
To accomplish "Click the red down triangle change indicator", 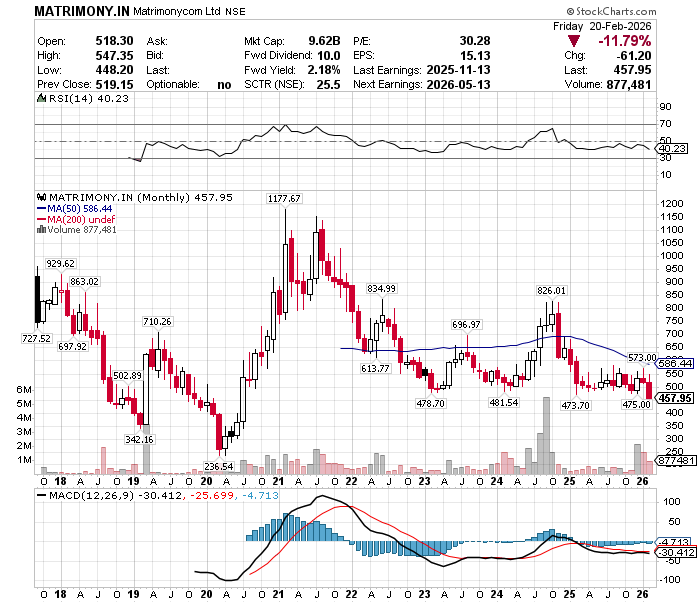I will pos(574,42).
